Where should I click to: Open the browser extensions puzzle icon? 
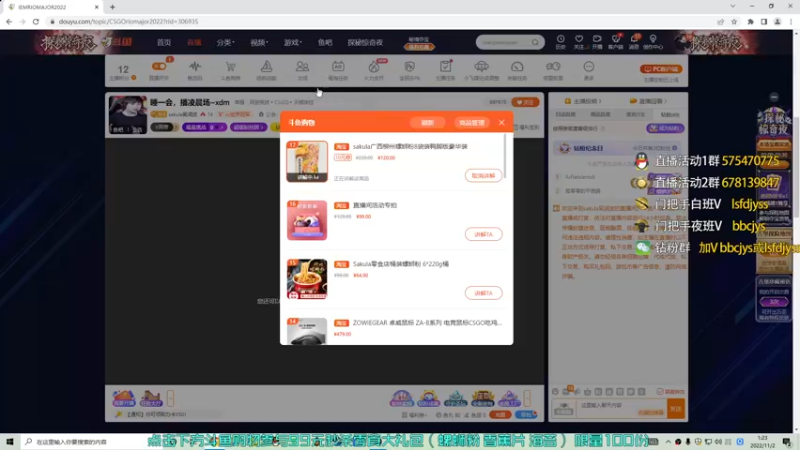coord(750,21)
